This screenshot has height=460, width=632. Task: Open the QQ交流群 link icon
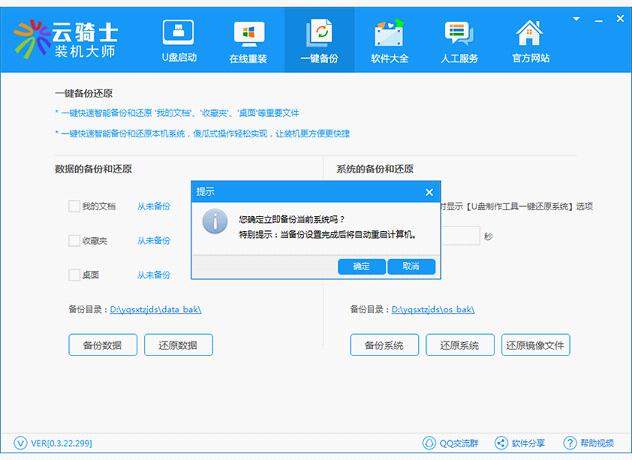coord(430,443)
